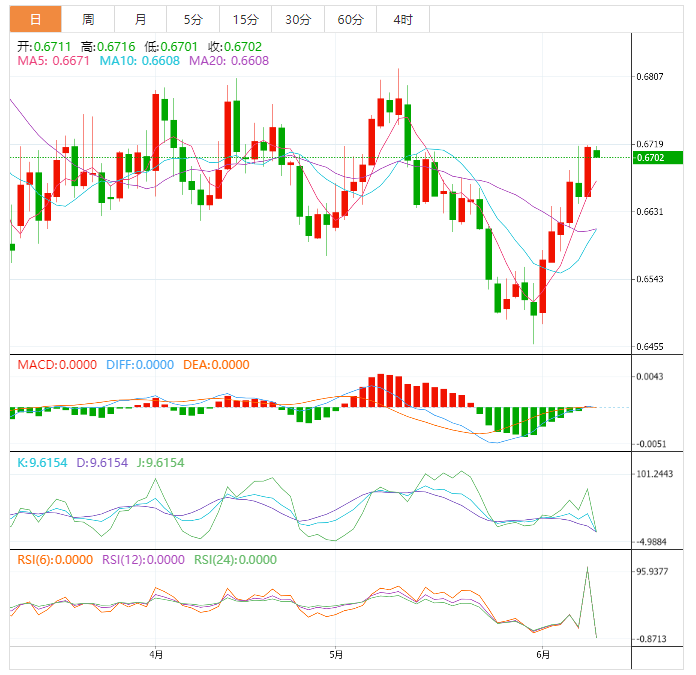
Task: Open the 5分 timeframe tab
Action: coord(192,19)
